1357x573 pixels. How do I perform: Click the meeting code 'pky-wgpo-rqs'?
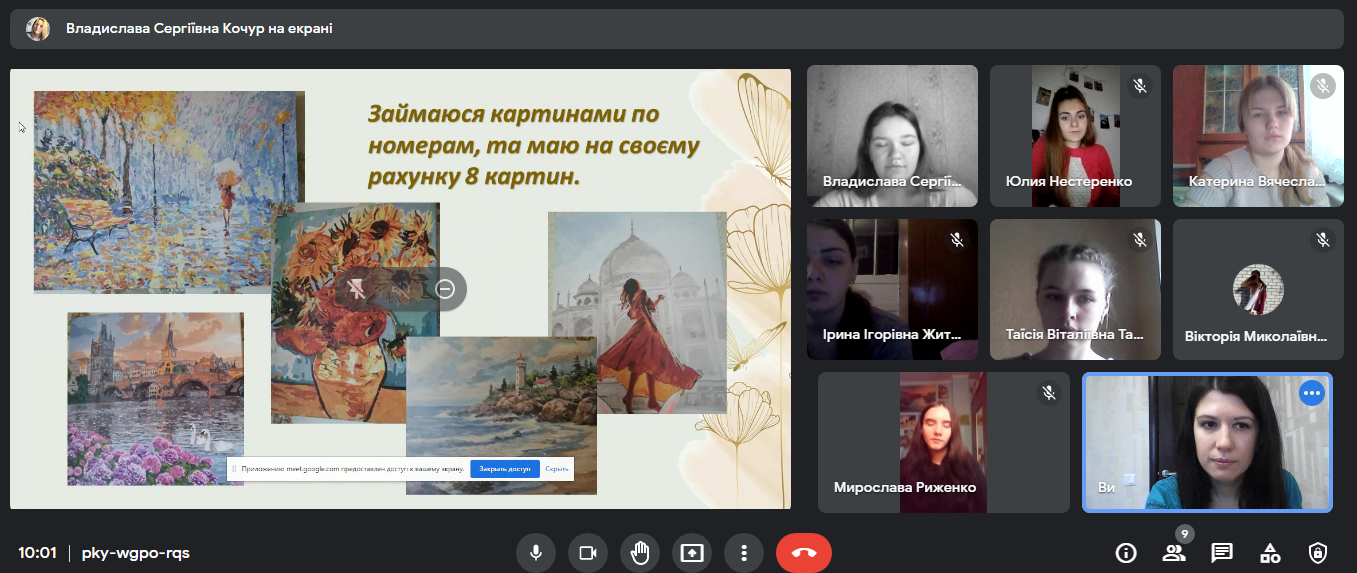[136, 552]
